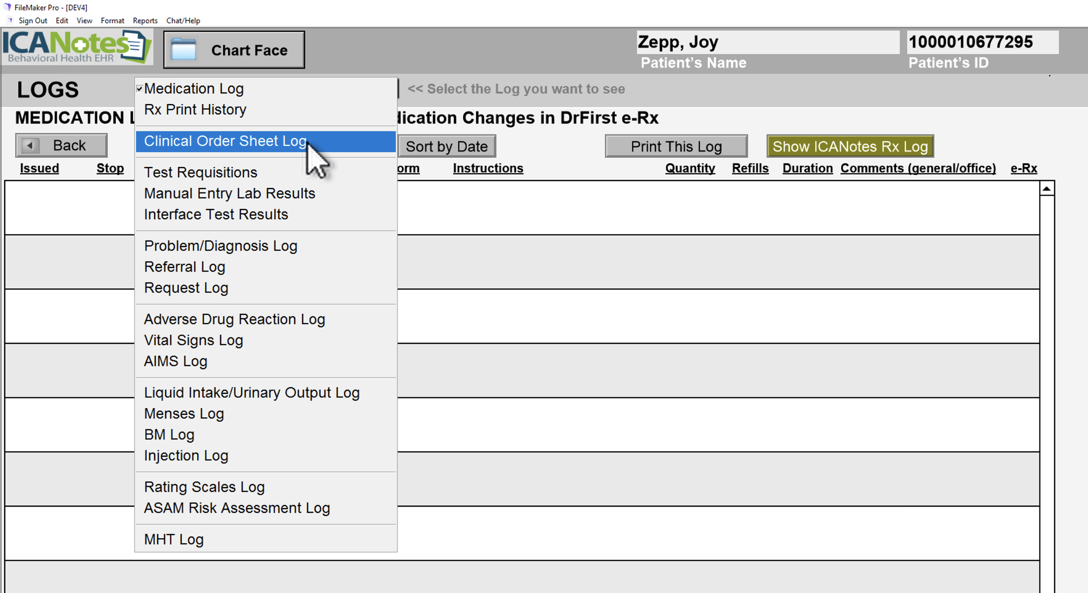Click the FileMaker Pro title bar icon
The width and height of the screenshot is (1088, 593).
point(7,7)
